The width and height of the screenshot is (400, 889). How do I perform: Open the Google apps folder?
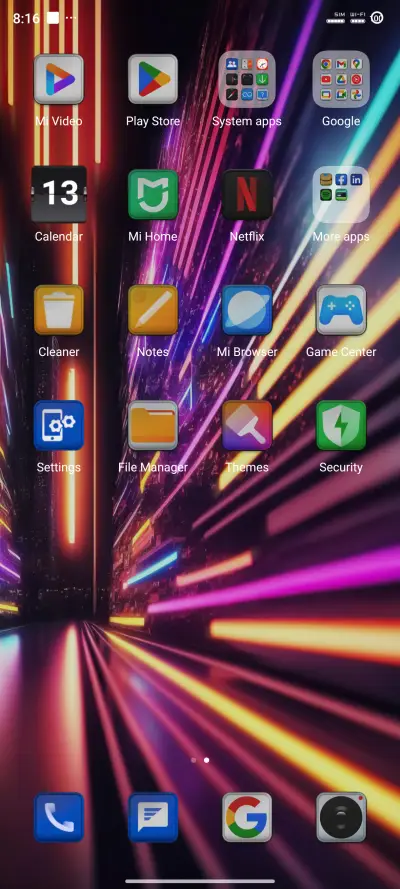341,79
